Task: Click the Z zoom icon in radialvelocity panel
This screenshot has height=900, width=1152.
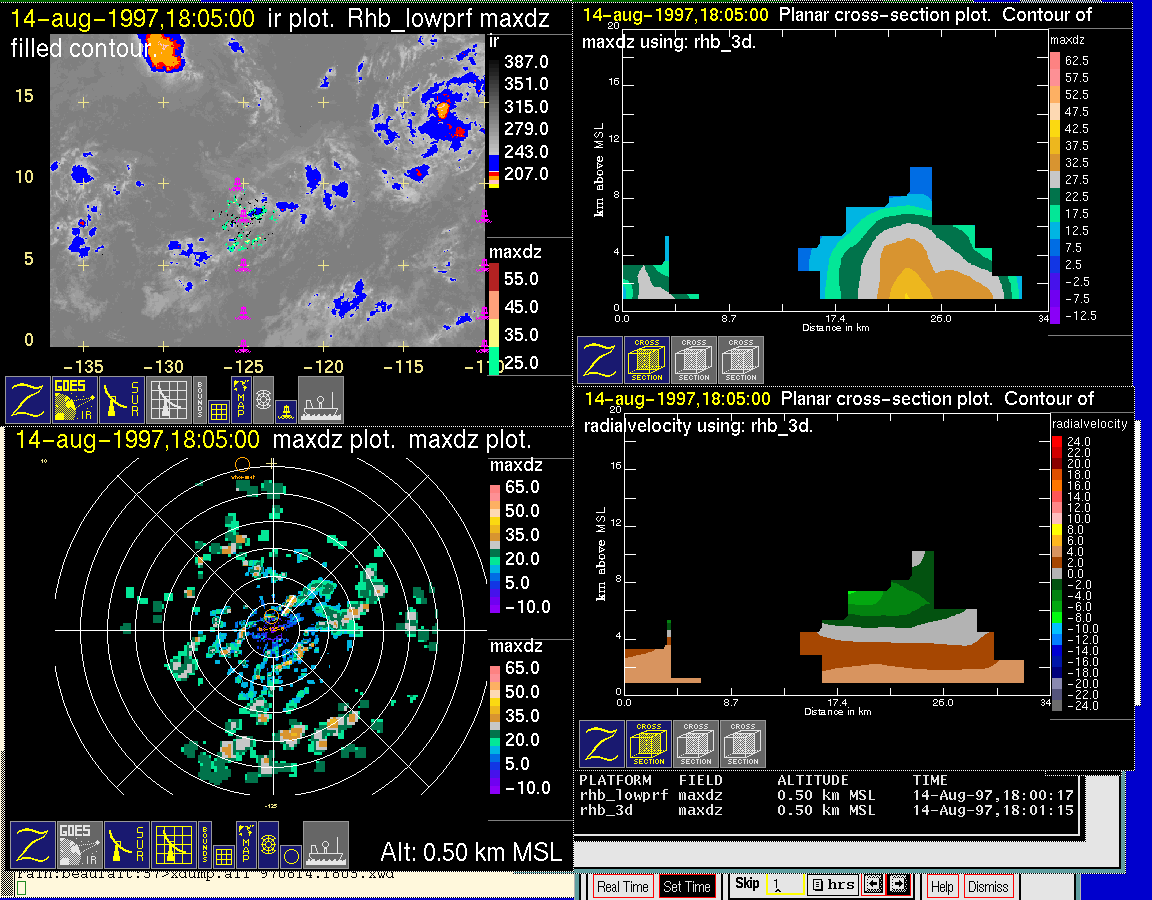Action: pyautogui.click(x=601, y=744)
